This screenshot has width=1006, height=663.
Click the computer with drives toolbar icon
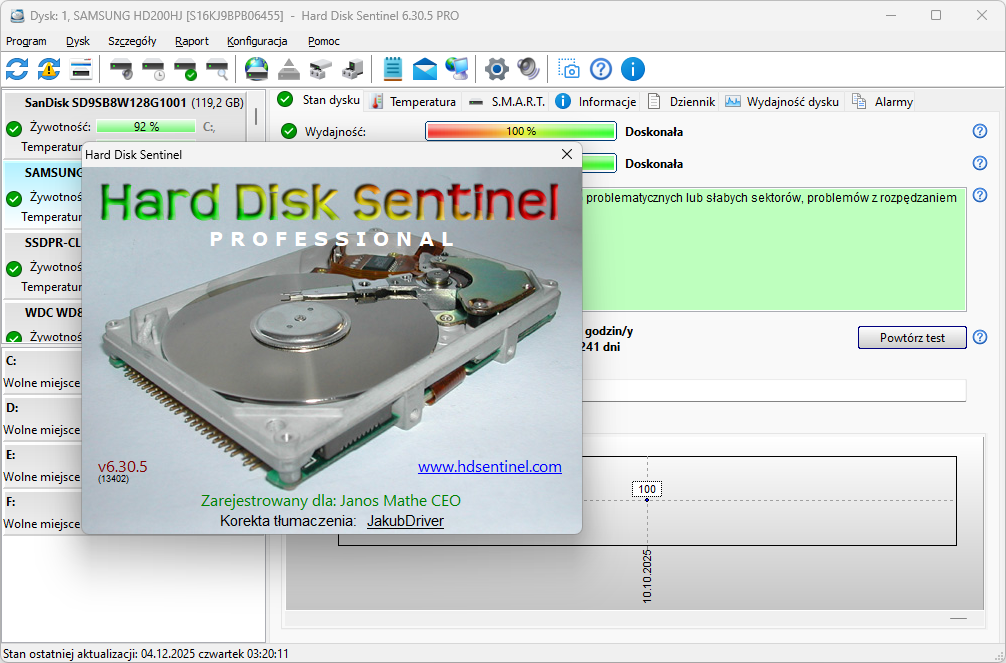pyautogui.click(x=352, y=69)
